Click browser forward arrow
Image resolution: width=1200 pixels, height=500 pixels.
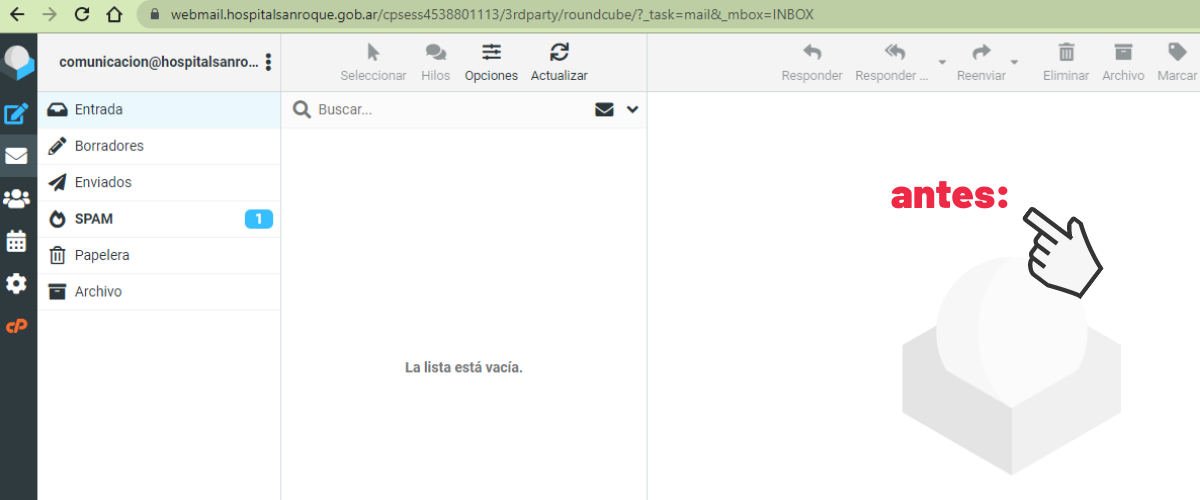50,15
